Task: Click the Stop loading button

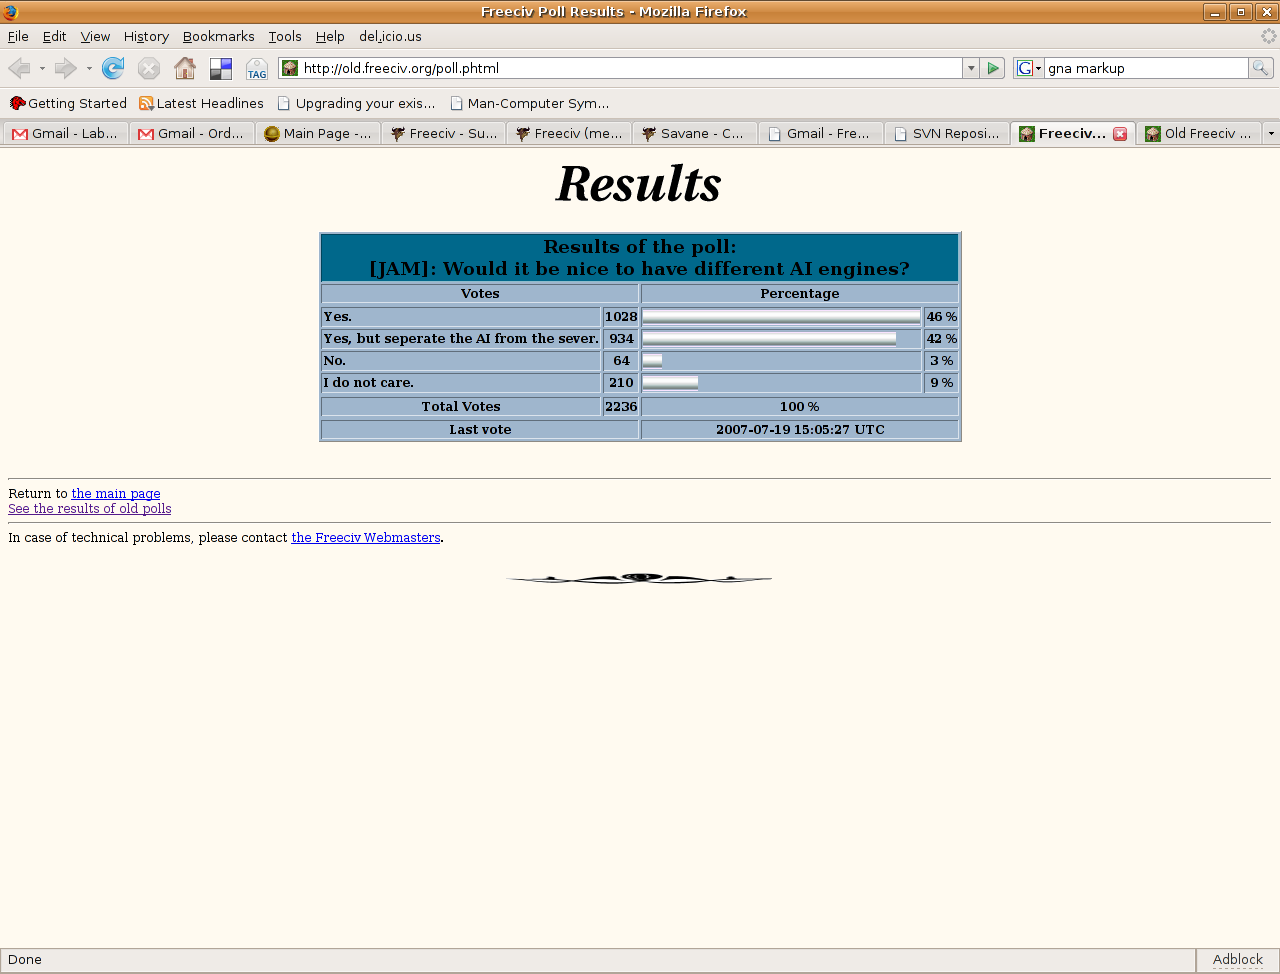Action: point(149,68)
